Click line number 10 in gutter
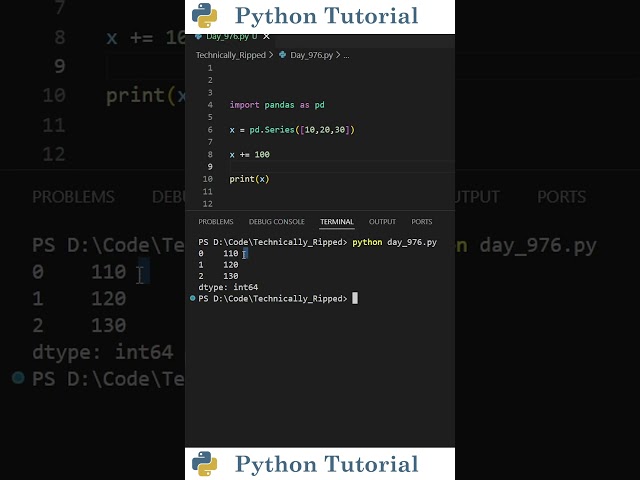Image resolution: width=640 pixels, height=480 pixels. point(208,179)
